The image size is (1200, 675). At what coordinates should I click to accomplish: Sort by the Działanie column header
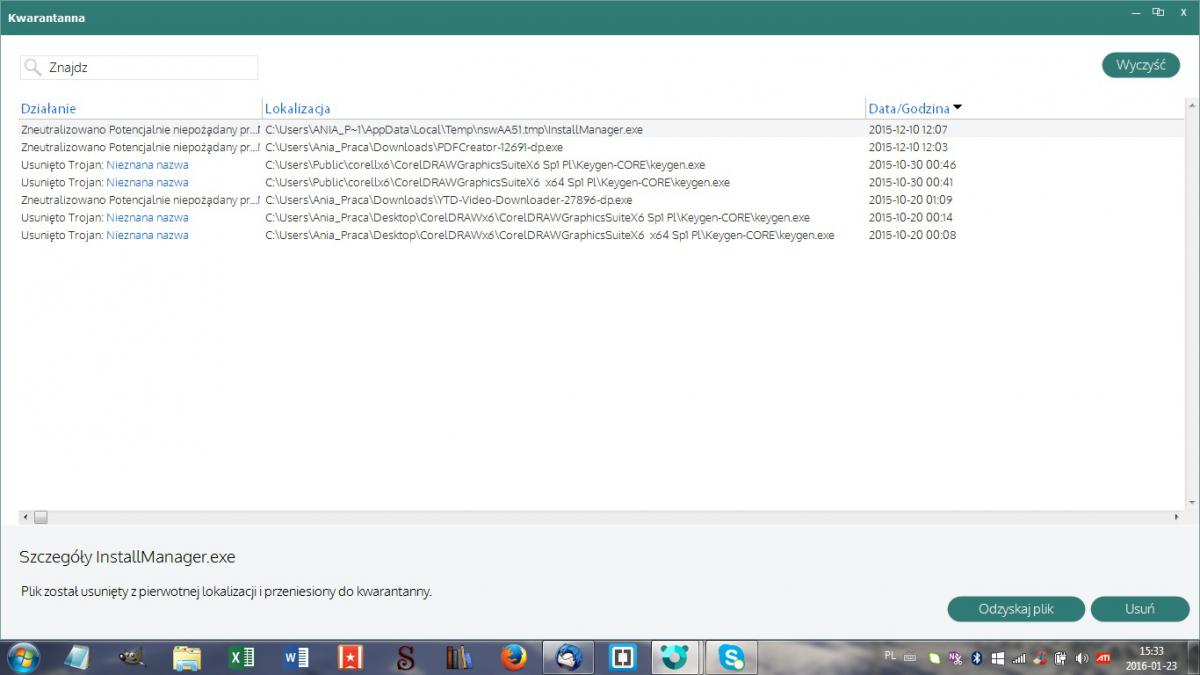(48, 108)
